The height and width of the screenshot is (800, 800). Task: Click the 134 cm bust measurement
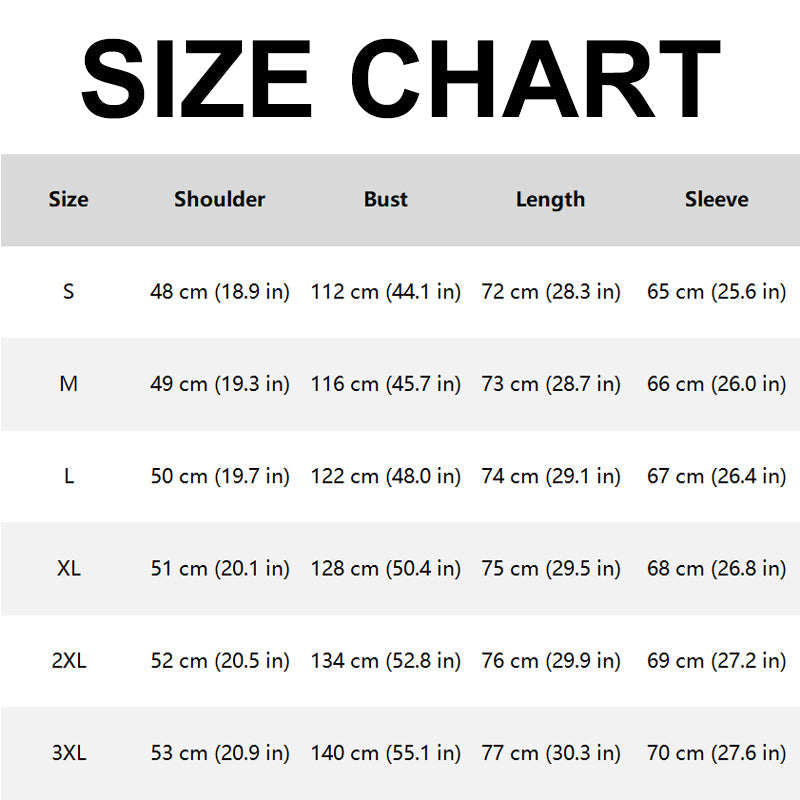(x=386, y=661)
